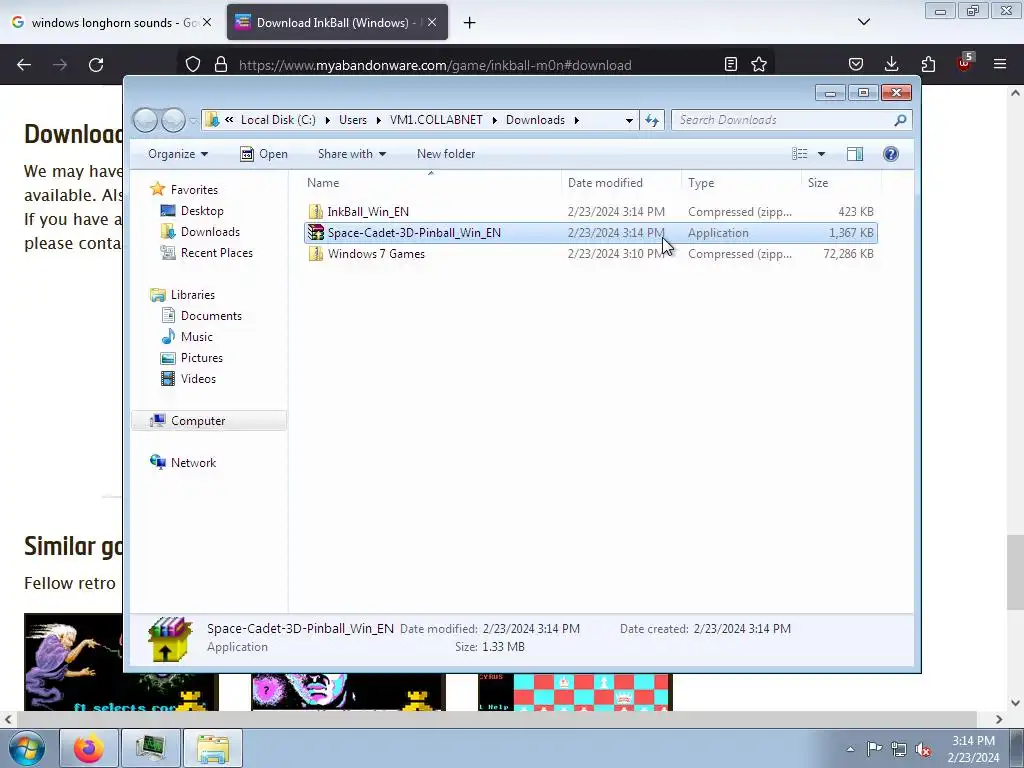This screenshot has width=1024, height=768.
Task: Click the Windows Explorer taskbar icon
Action: (213, 748)
